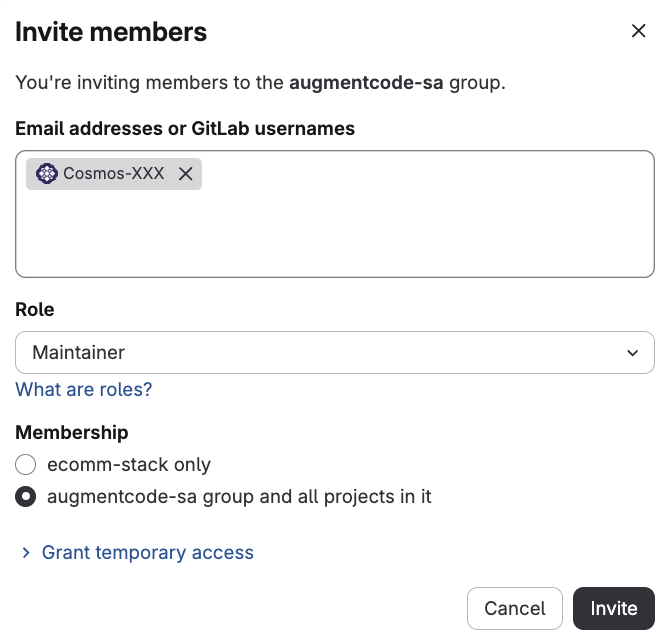Expand the Grant temporary access section
This screenshot has height=642, width=664.
tap(147, 553)
